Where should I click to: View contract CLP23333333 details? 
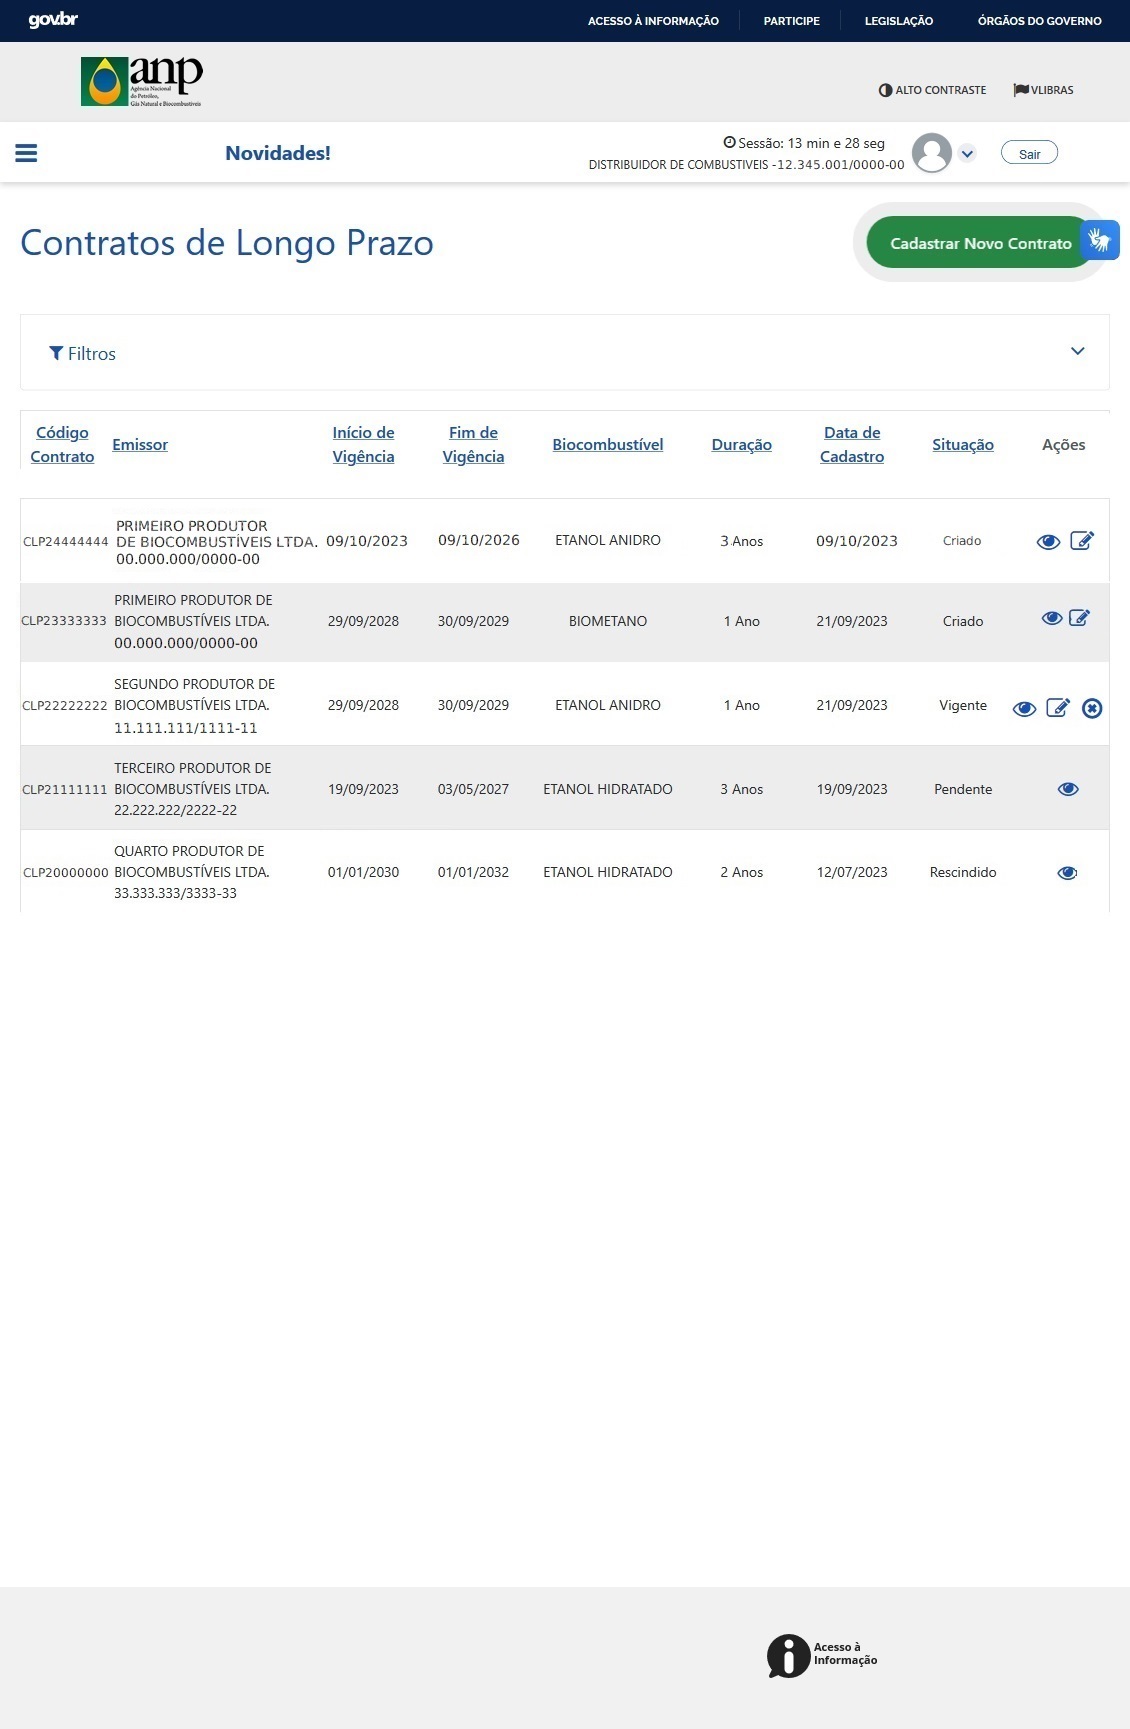(1052, 618)
